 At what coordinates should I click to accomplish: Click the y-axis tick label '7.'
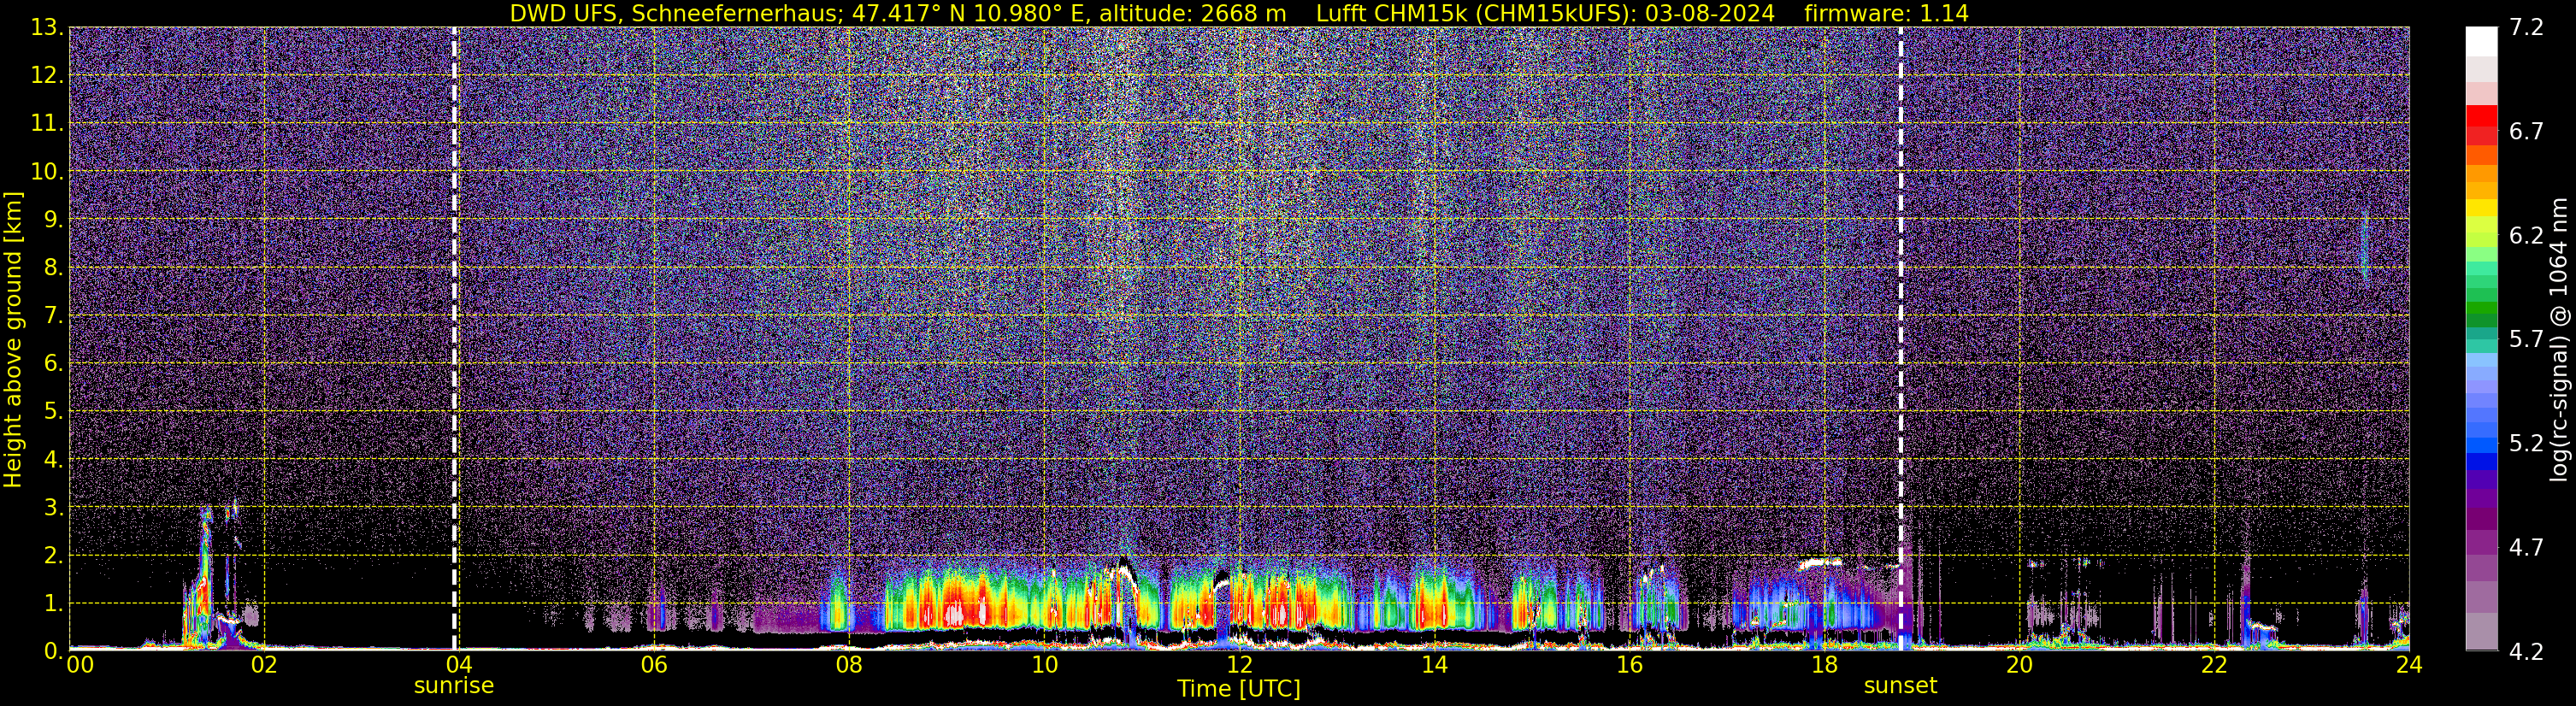point(54,316)
